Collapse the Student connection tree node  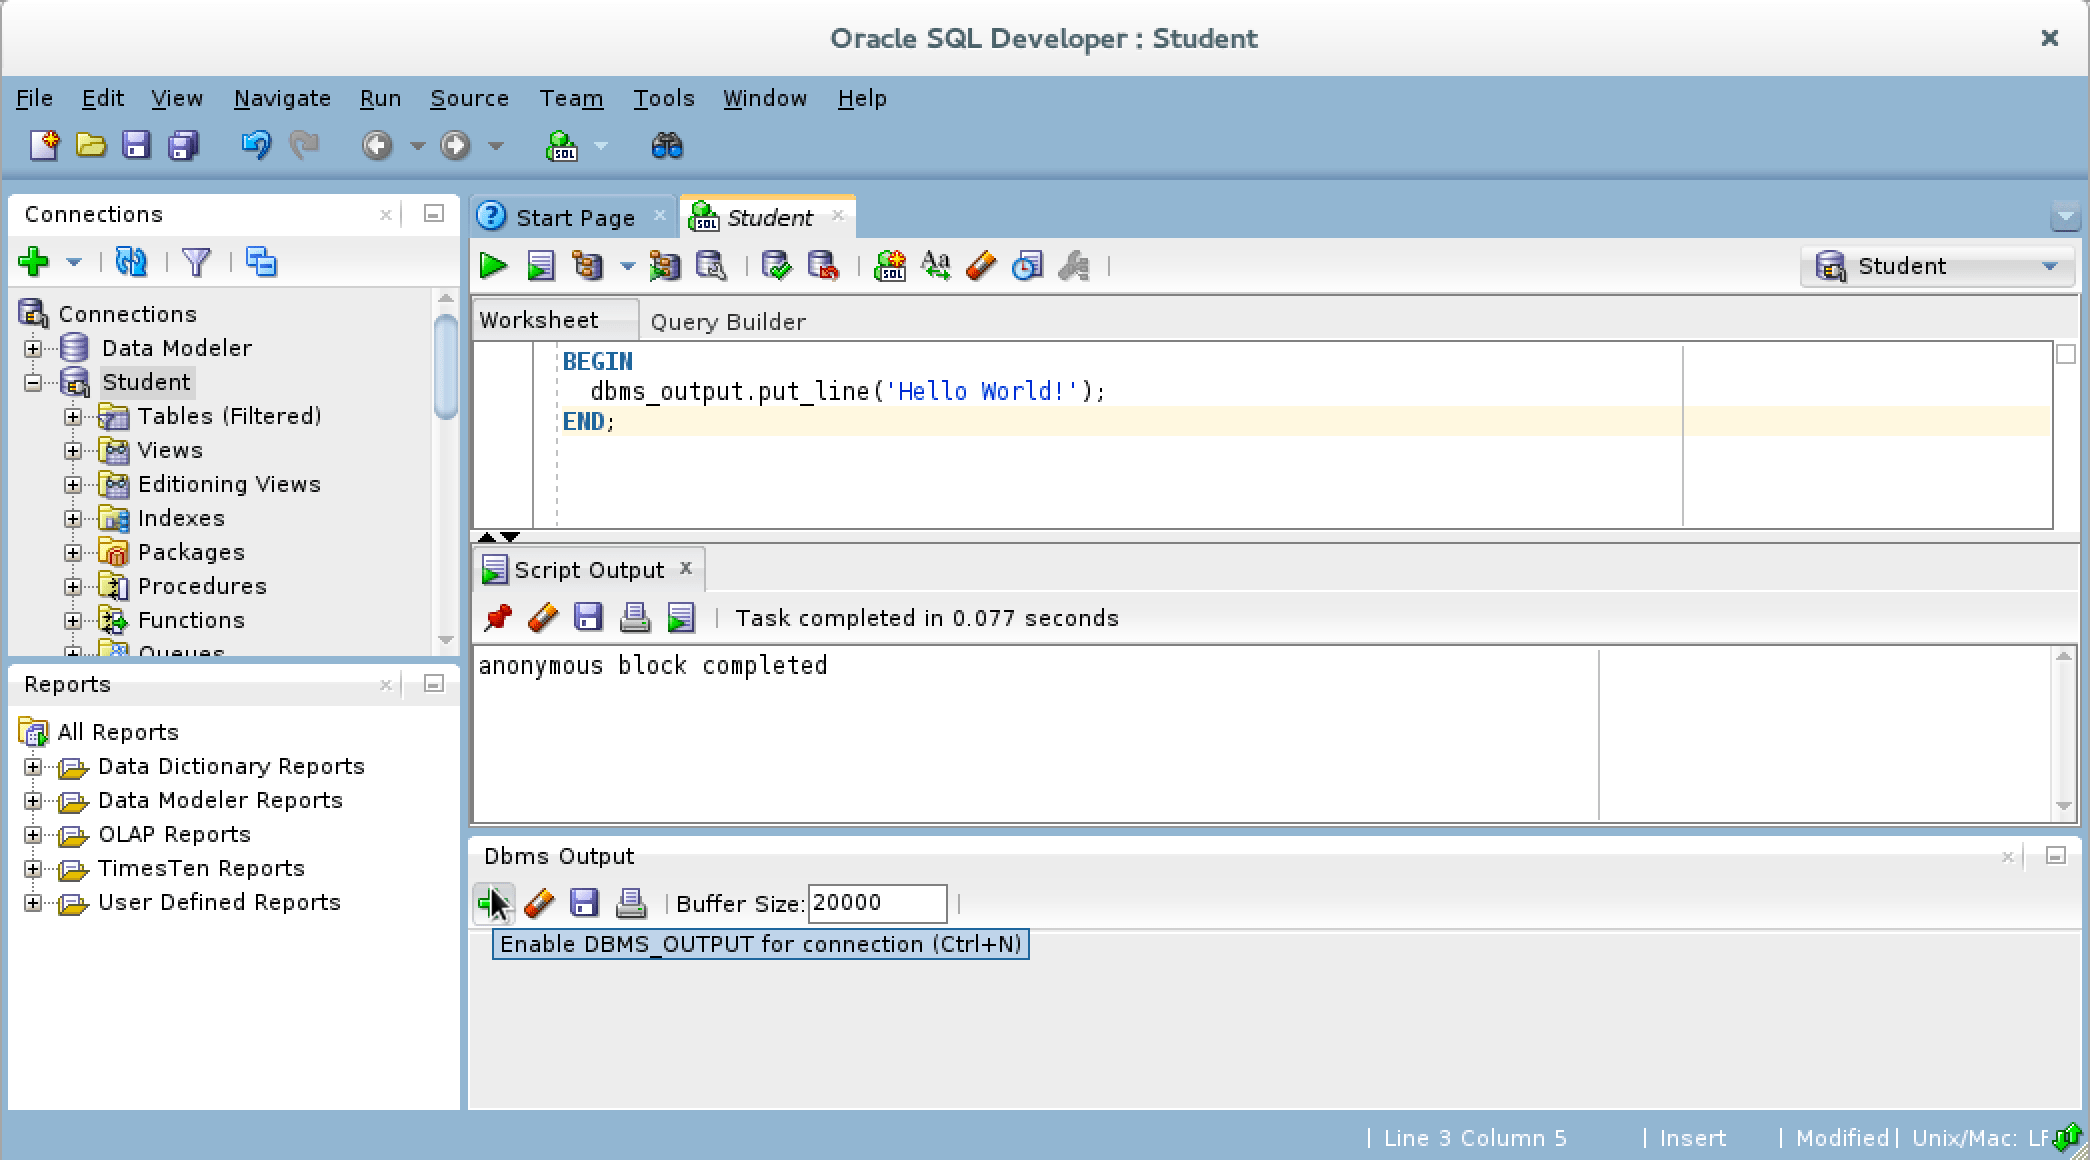point(33,383)
